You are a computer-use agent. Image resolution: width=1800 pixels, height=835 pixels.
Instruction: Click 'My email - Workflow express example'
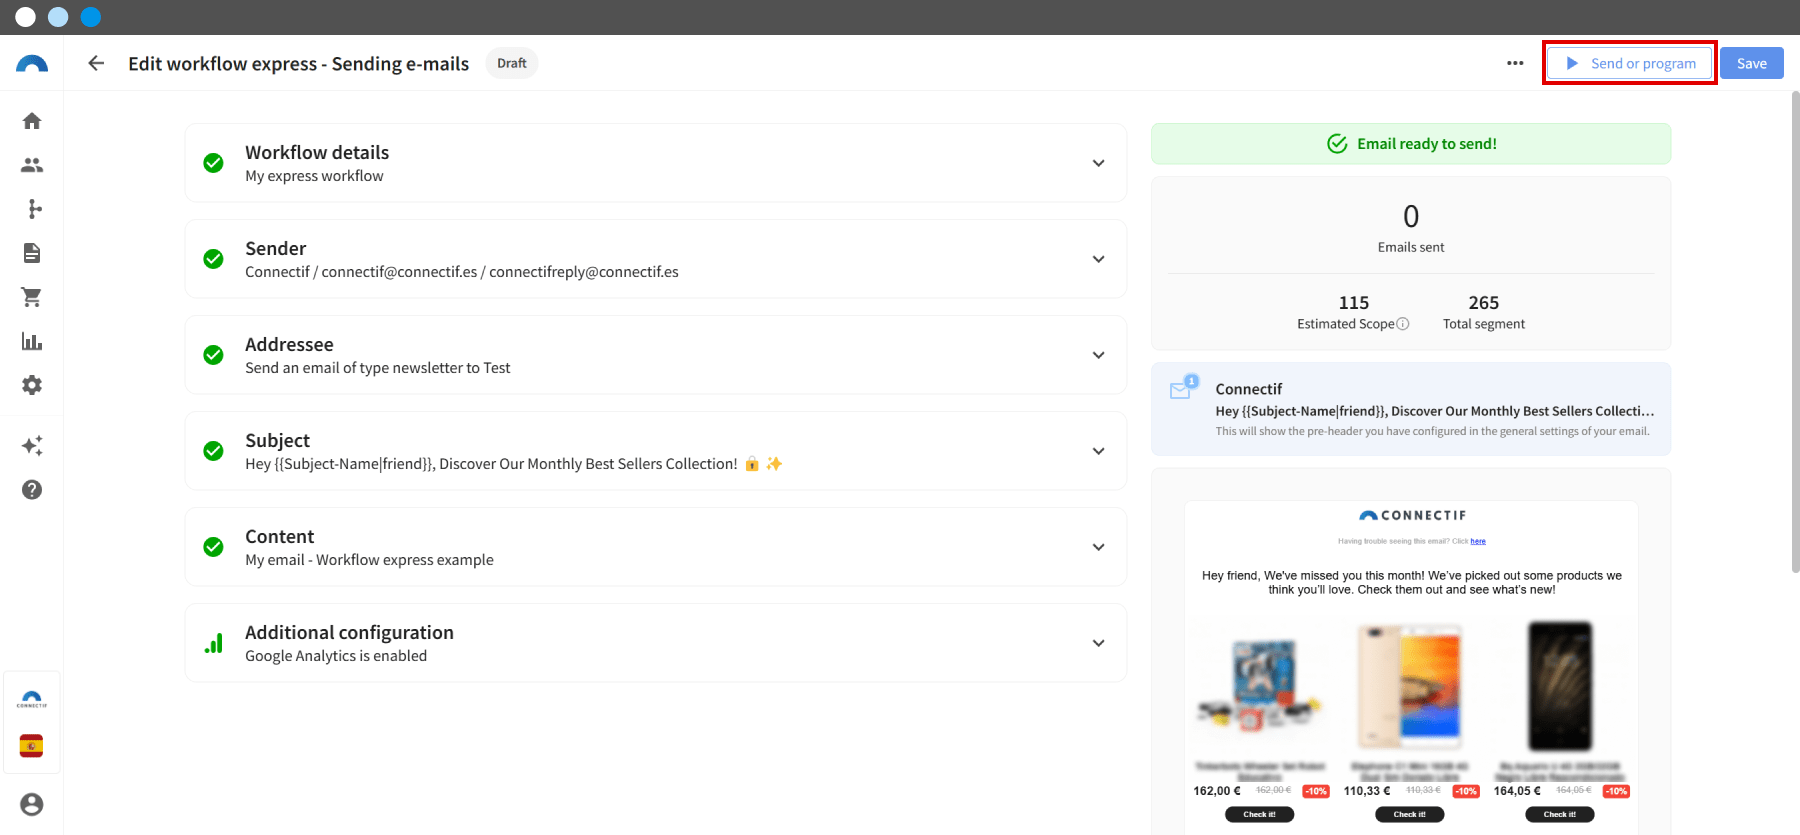tap(369, 560)
